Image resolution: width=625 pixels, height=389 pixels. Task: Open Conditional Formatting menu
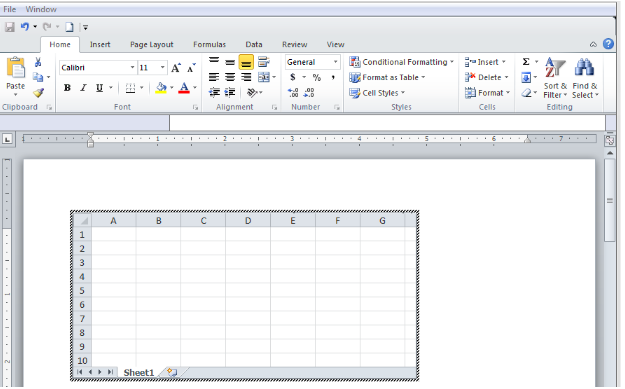pyautogui.click(x=401, y=62)
